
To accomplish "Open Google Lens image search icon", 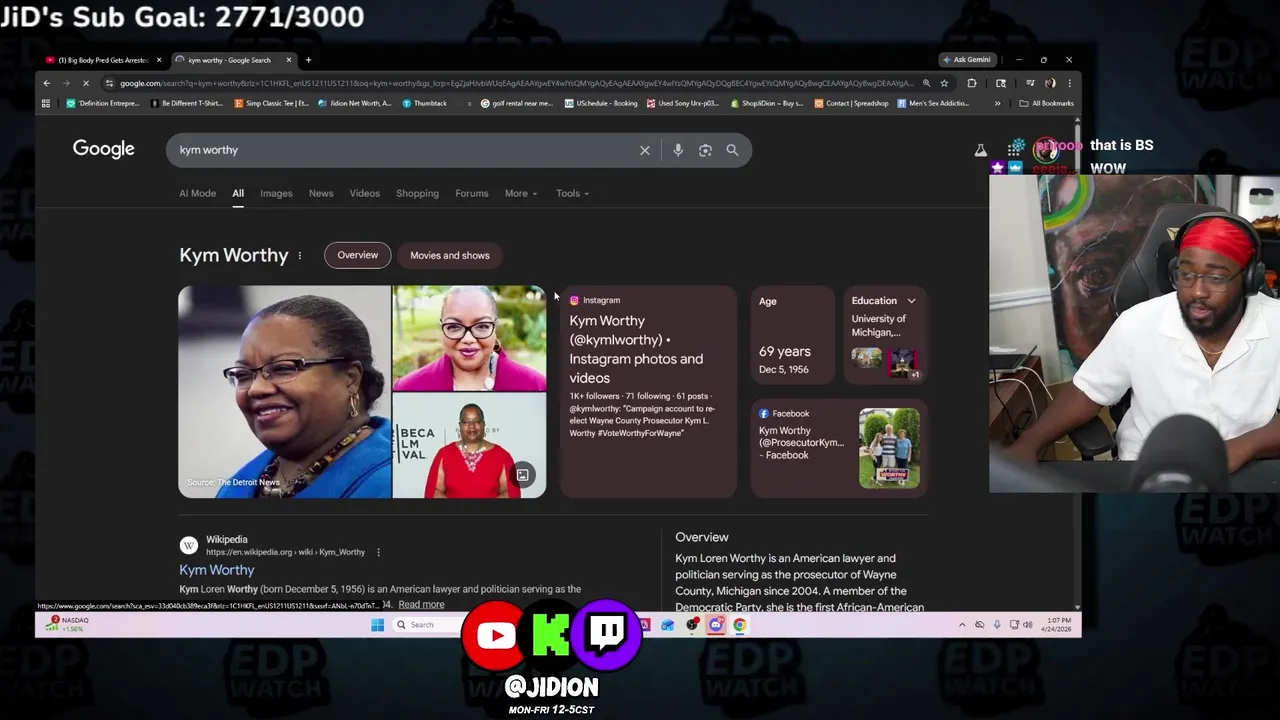I will [705, 150].
